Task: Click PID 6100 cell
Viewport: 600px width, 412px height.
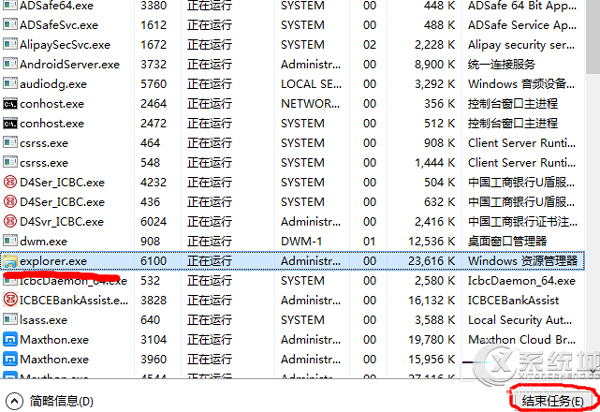Action: (153, 261)
